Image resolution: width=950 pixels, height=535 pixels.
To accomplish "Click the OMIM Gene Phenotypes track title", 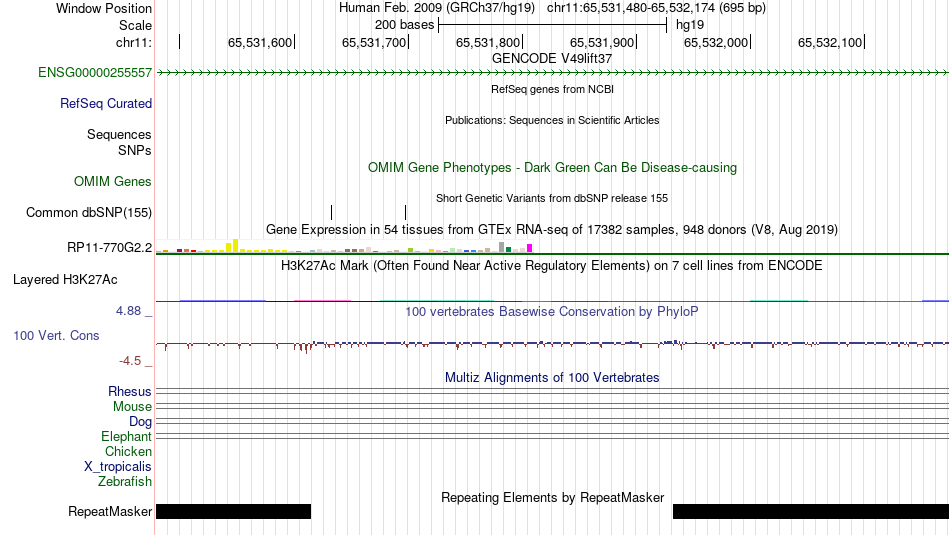I will [x=552, y=168].
